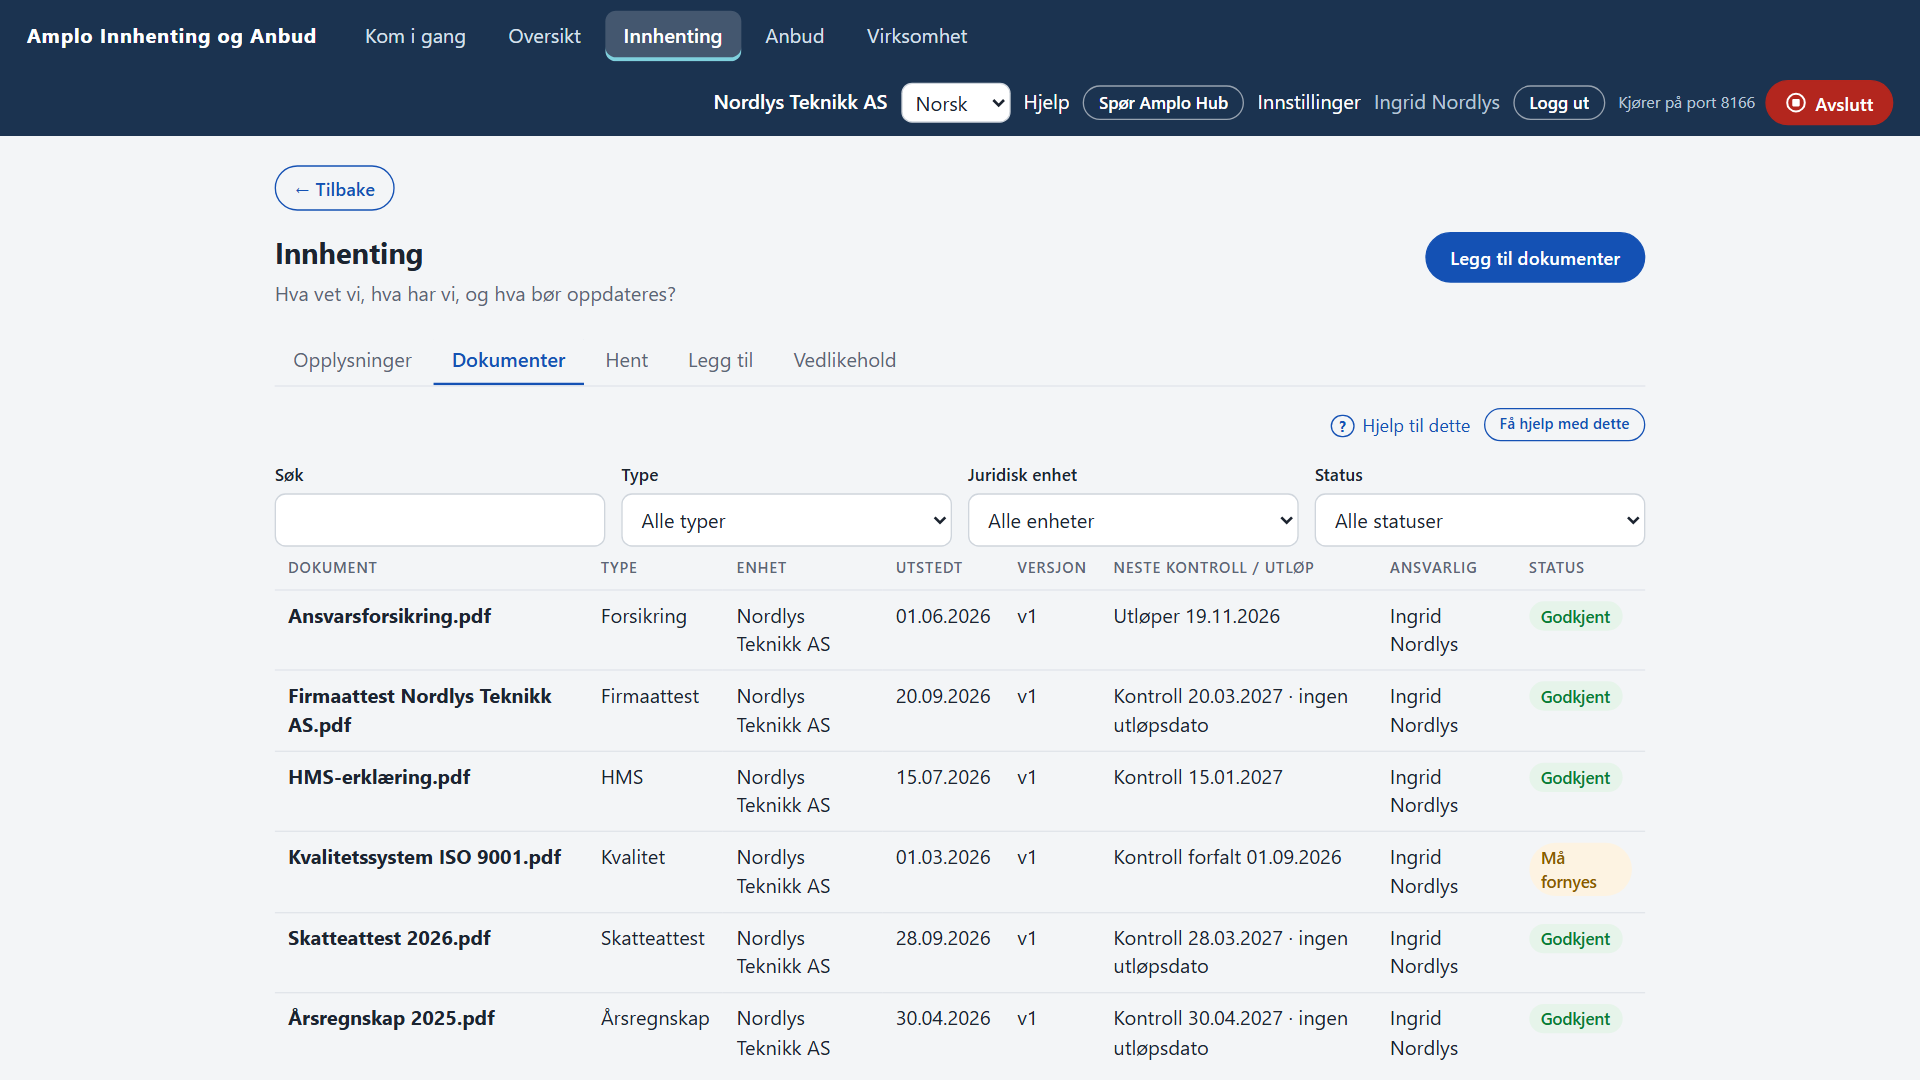Screen dimensions: 1920x1080
Task: Open the Kom i gang menu
Action: (415, 36)
